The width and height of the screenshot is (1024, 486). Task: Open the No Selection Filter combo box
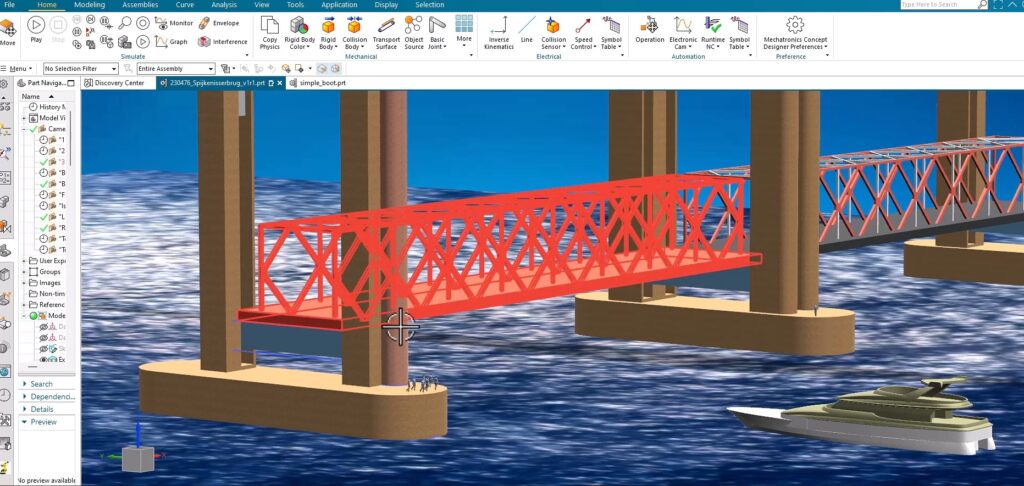(x=80, y=69)
